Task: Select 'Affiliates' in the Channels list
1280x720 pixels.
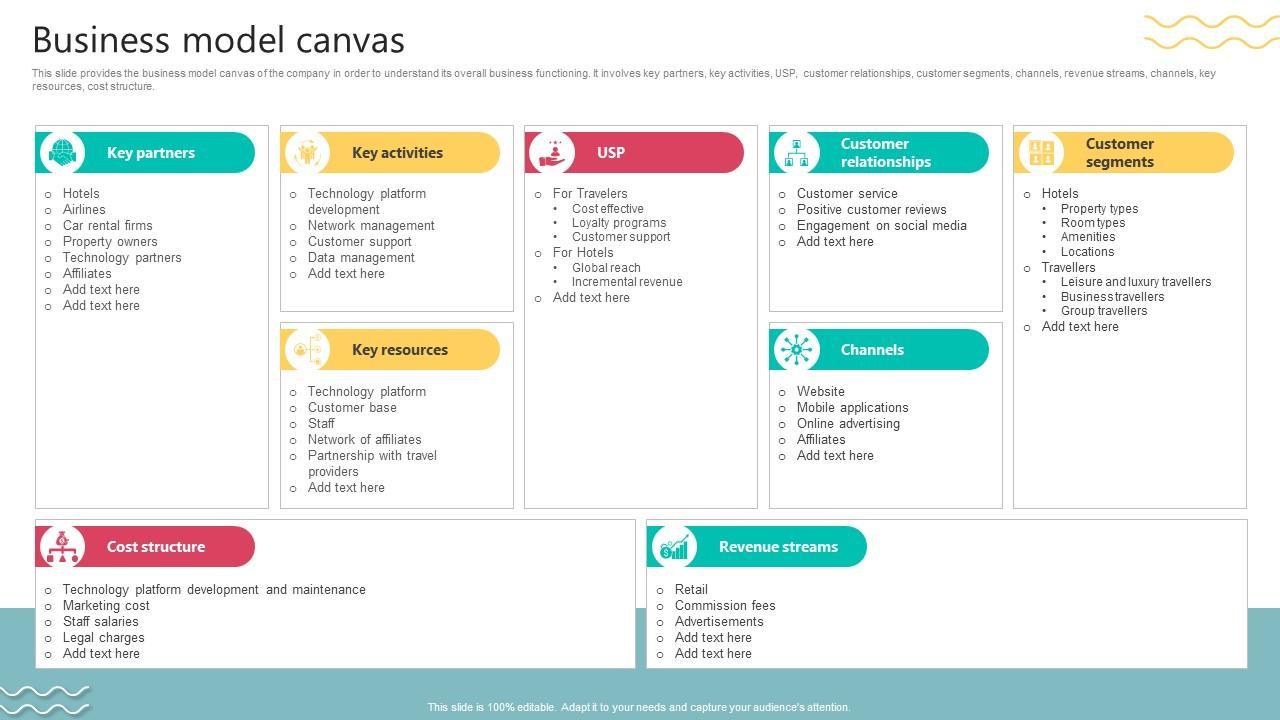Action: [821, 440]
